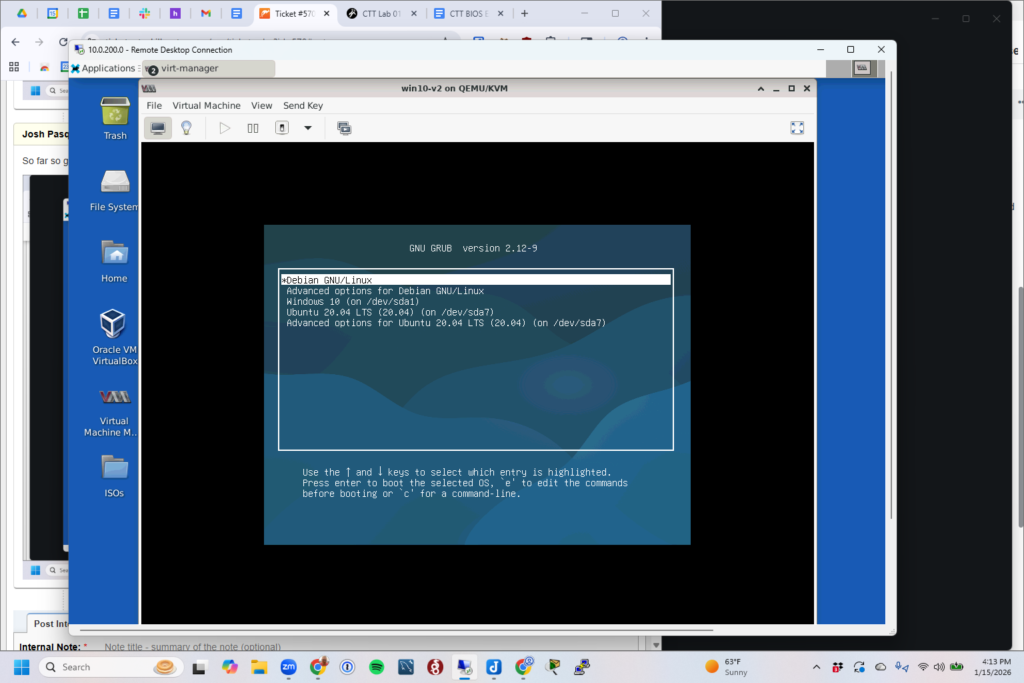The image size is (1024, 683).
Task: Open the File menu
Action: pyautogui.click(x=154, y=105)
